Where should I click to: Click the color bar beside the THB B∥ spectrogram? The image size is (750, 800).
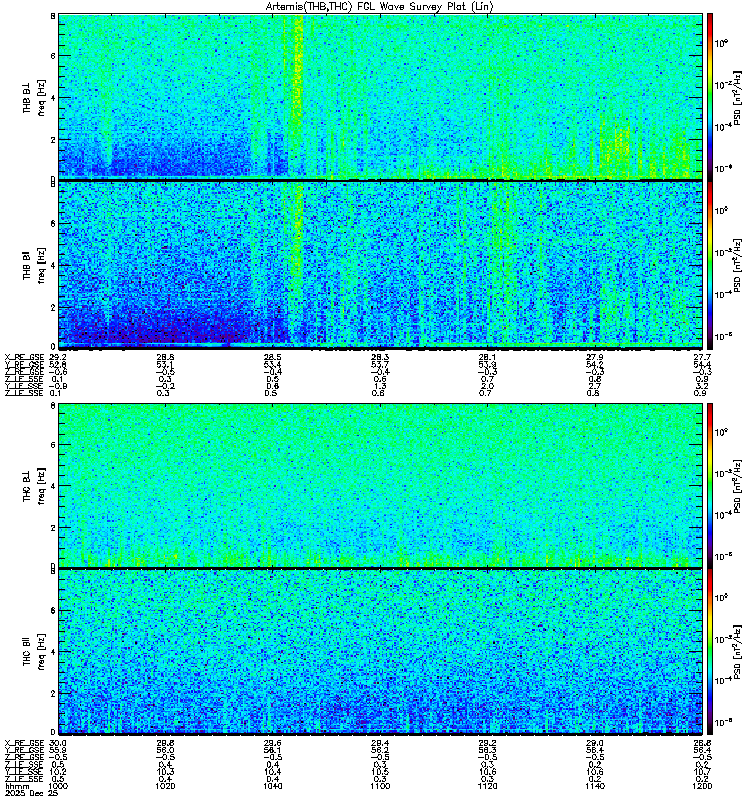click(709, 265)
